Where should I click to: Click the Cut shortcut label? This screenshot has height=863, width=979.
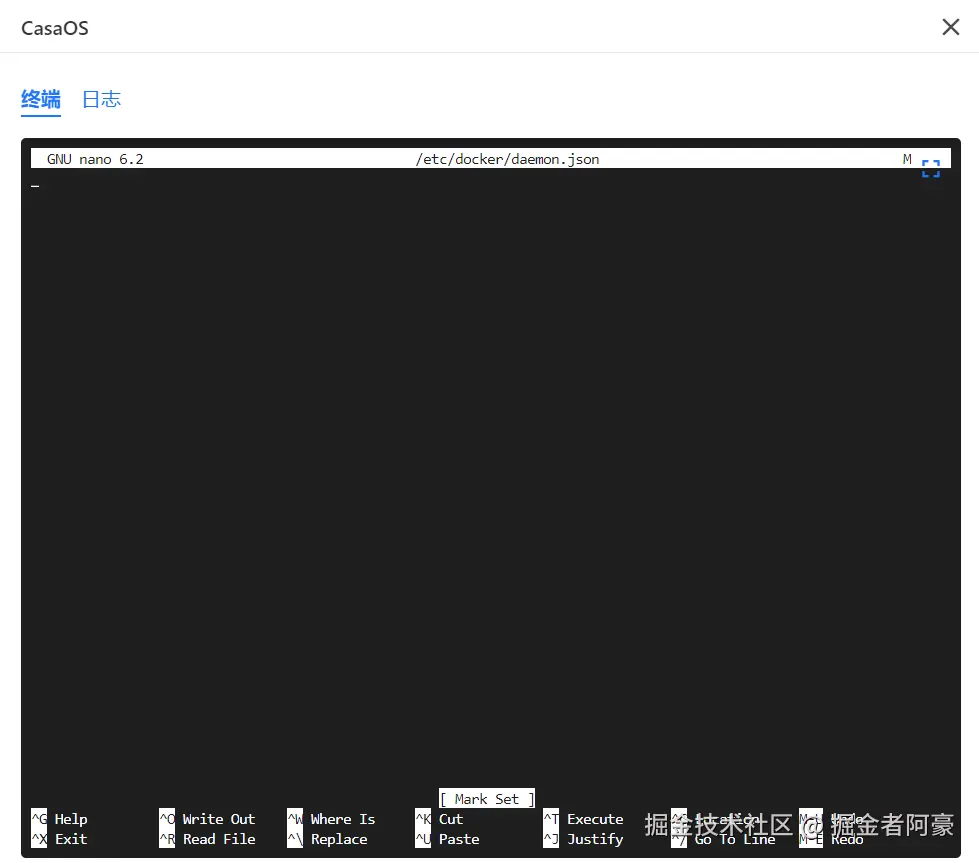pos(451,819)
